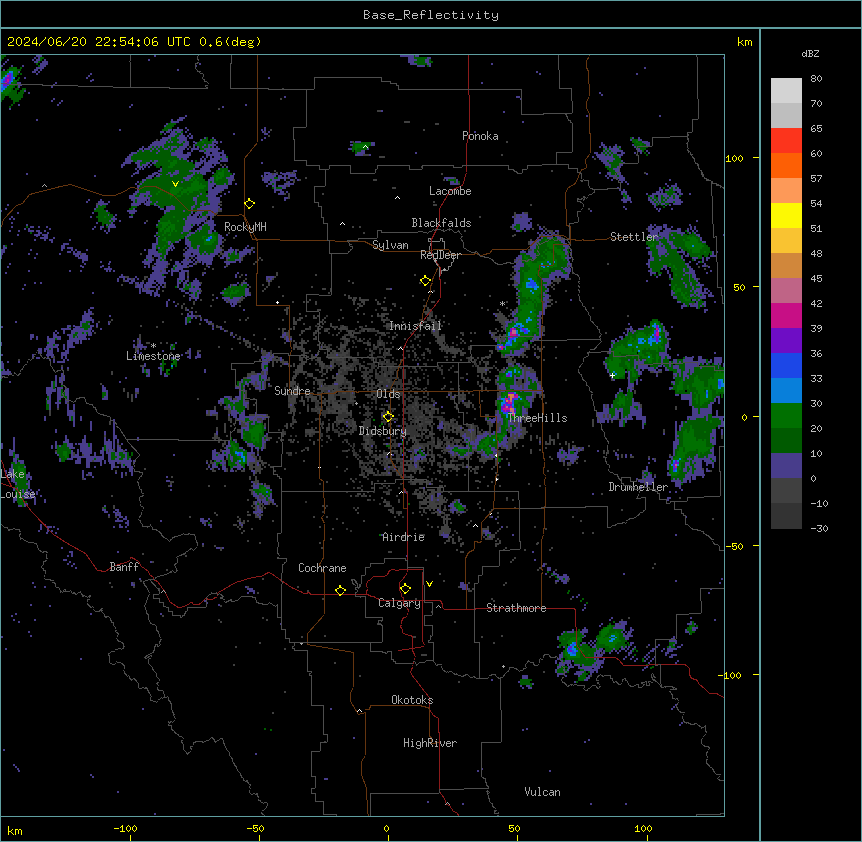Click the dBZ legend heading
The image size is (862, 842).
810,53
